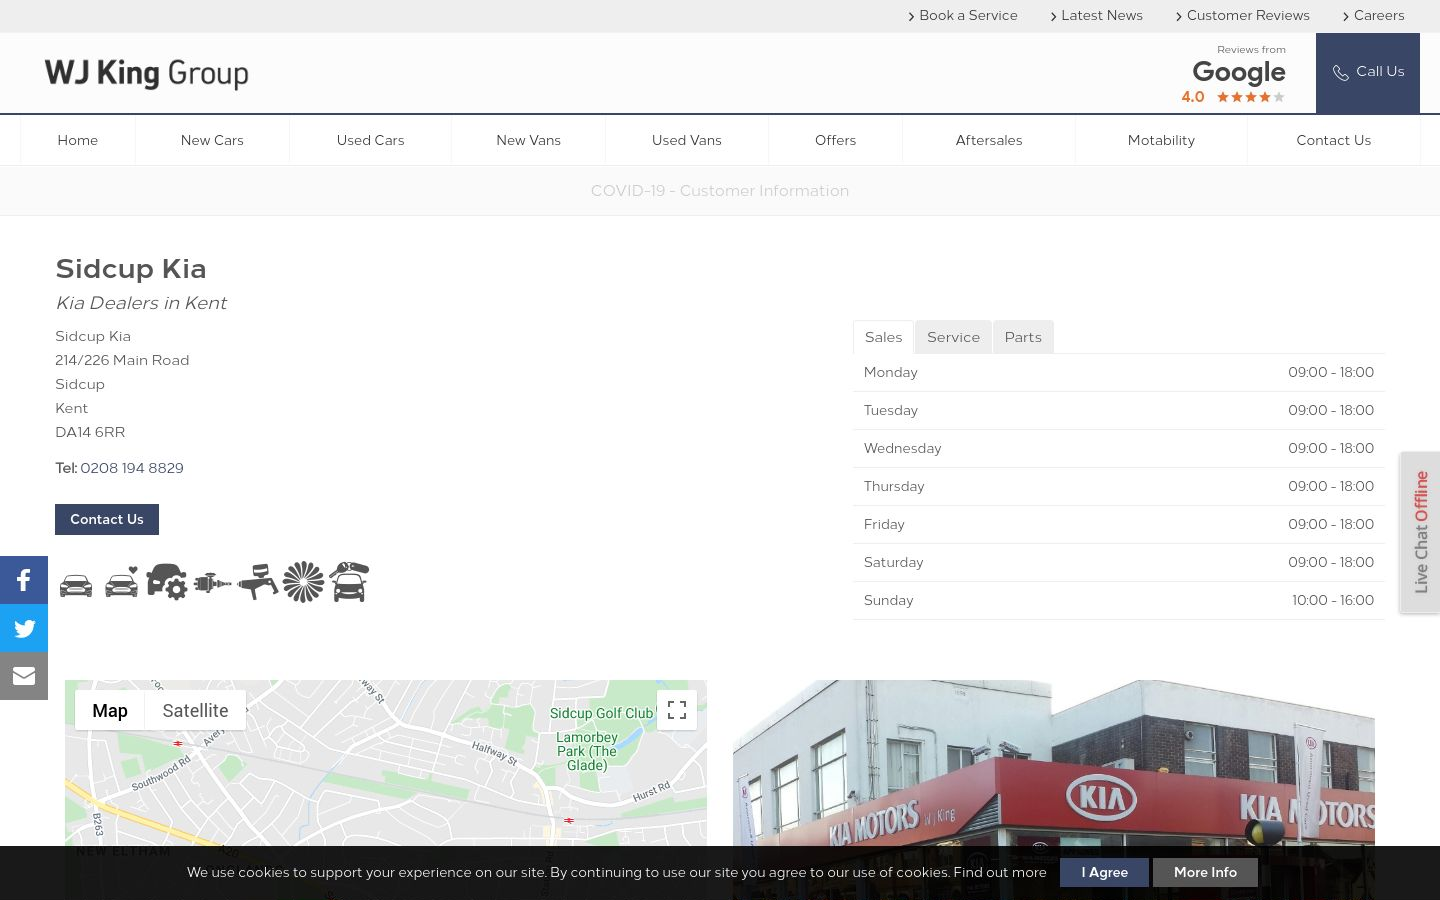Open the Used Vans menu
Image resolution: width=1440 pixels, height=900 pixels.
(x=687, y=140)
